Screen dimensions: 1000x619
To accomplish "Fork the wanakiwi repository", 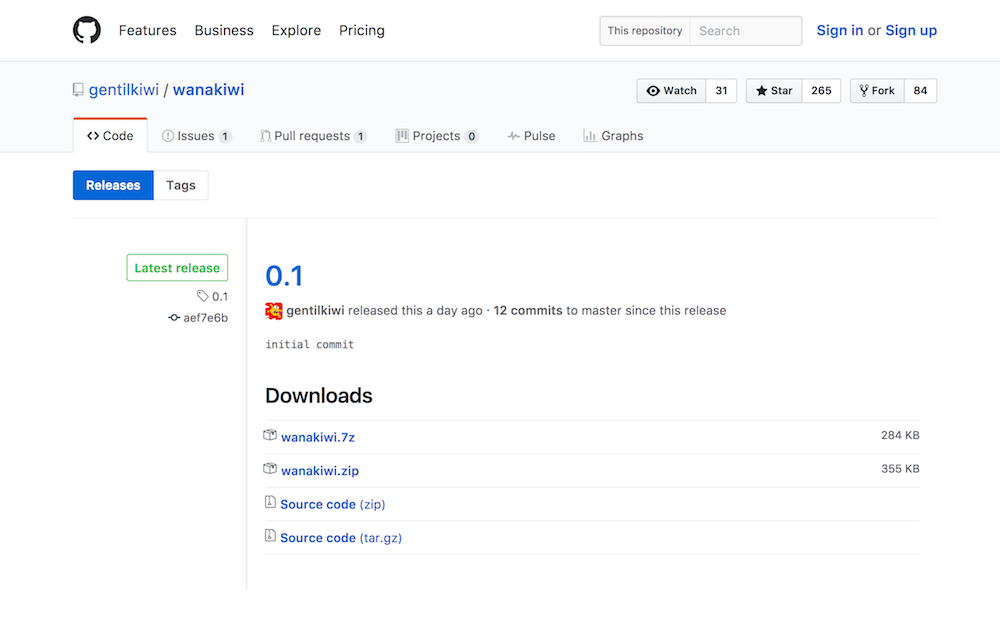I will 877,91.
